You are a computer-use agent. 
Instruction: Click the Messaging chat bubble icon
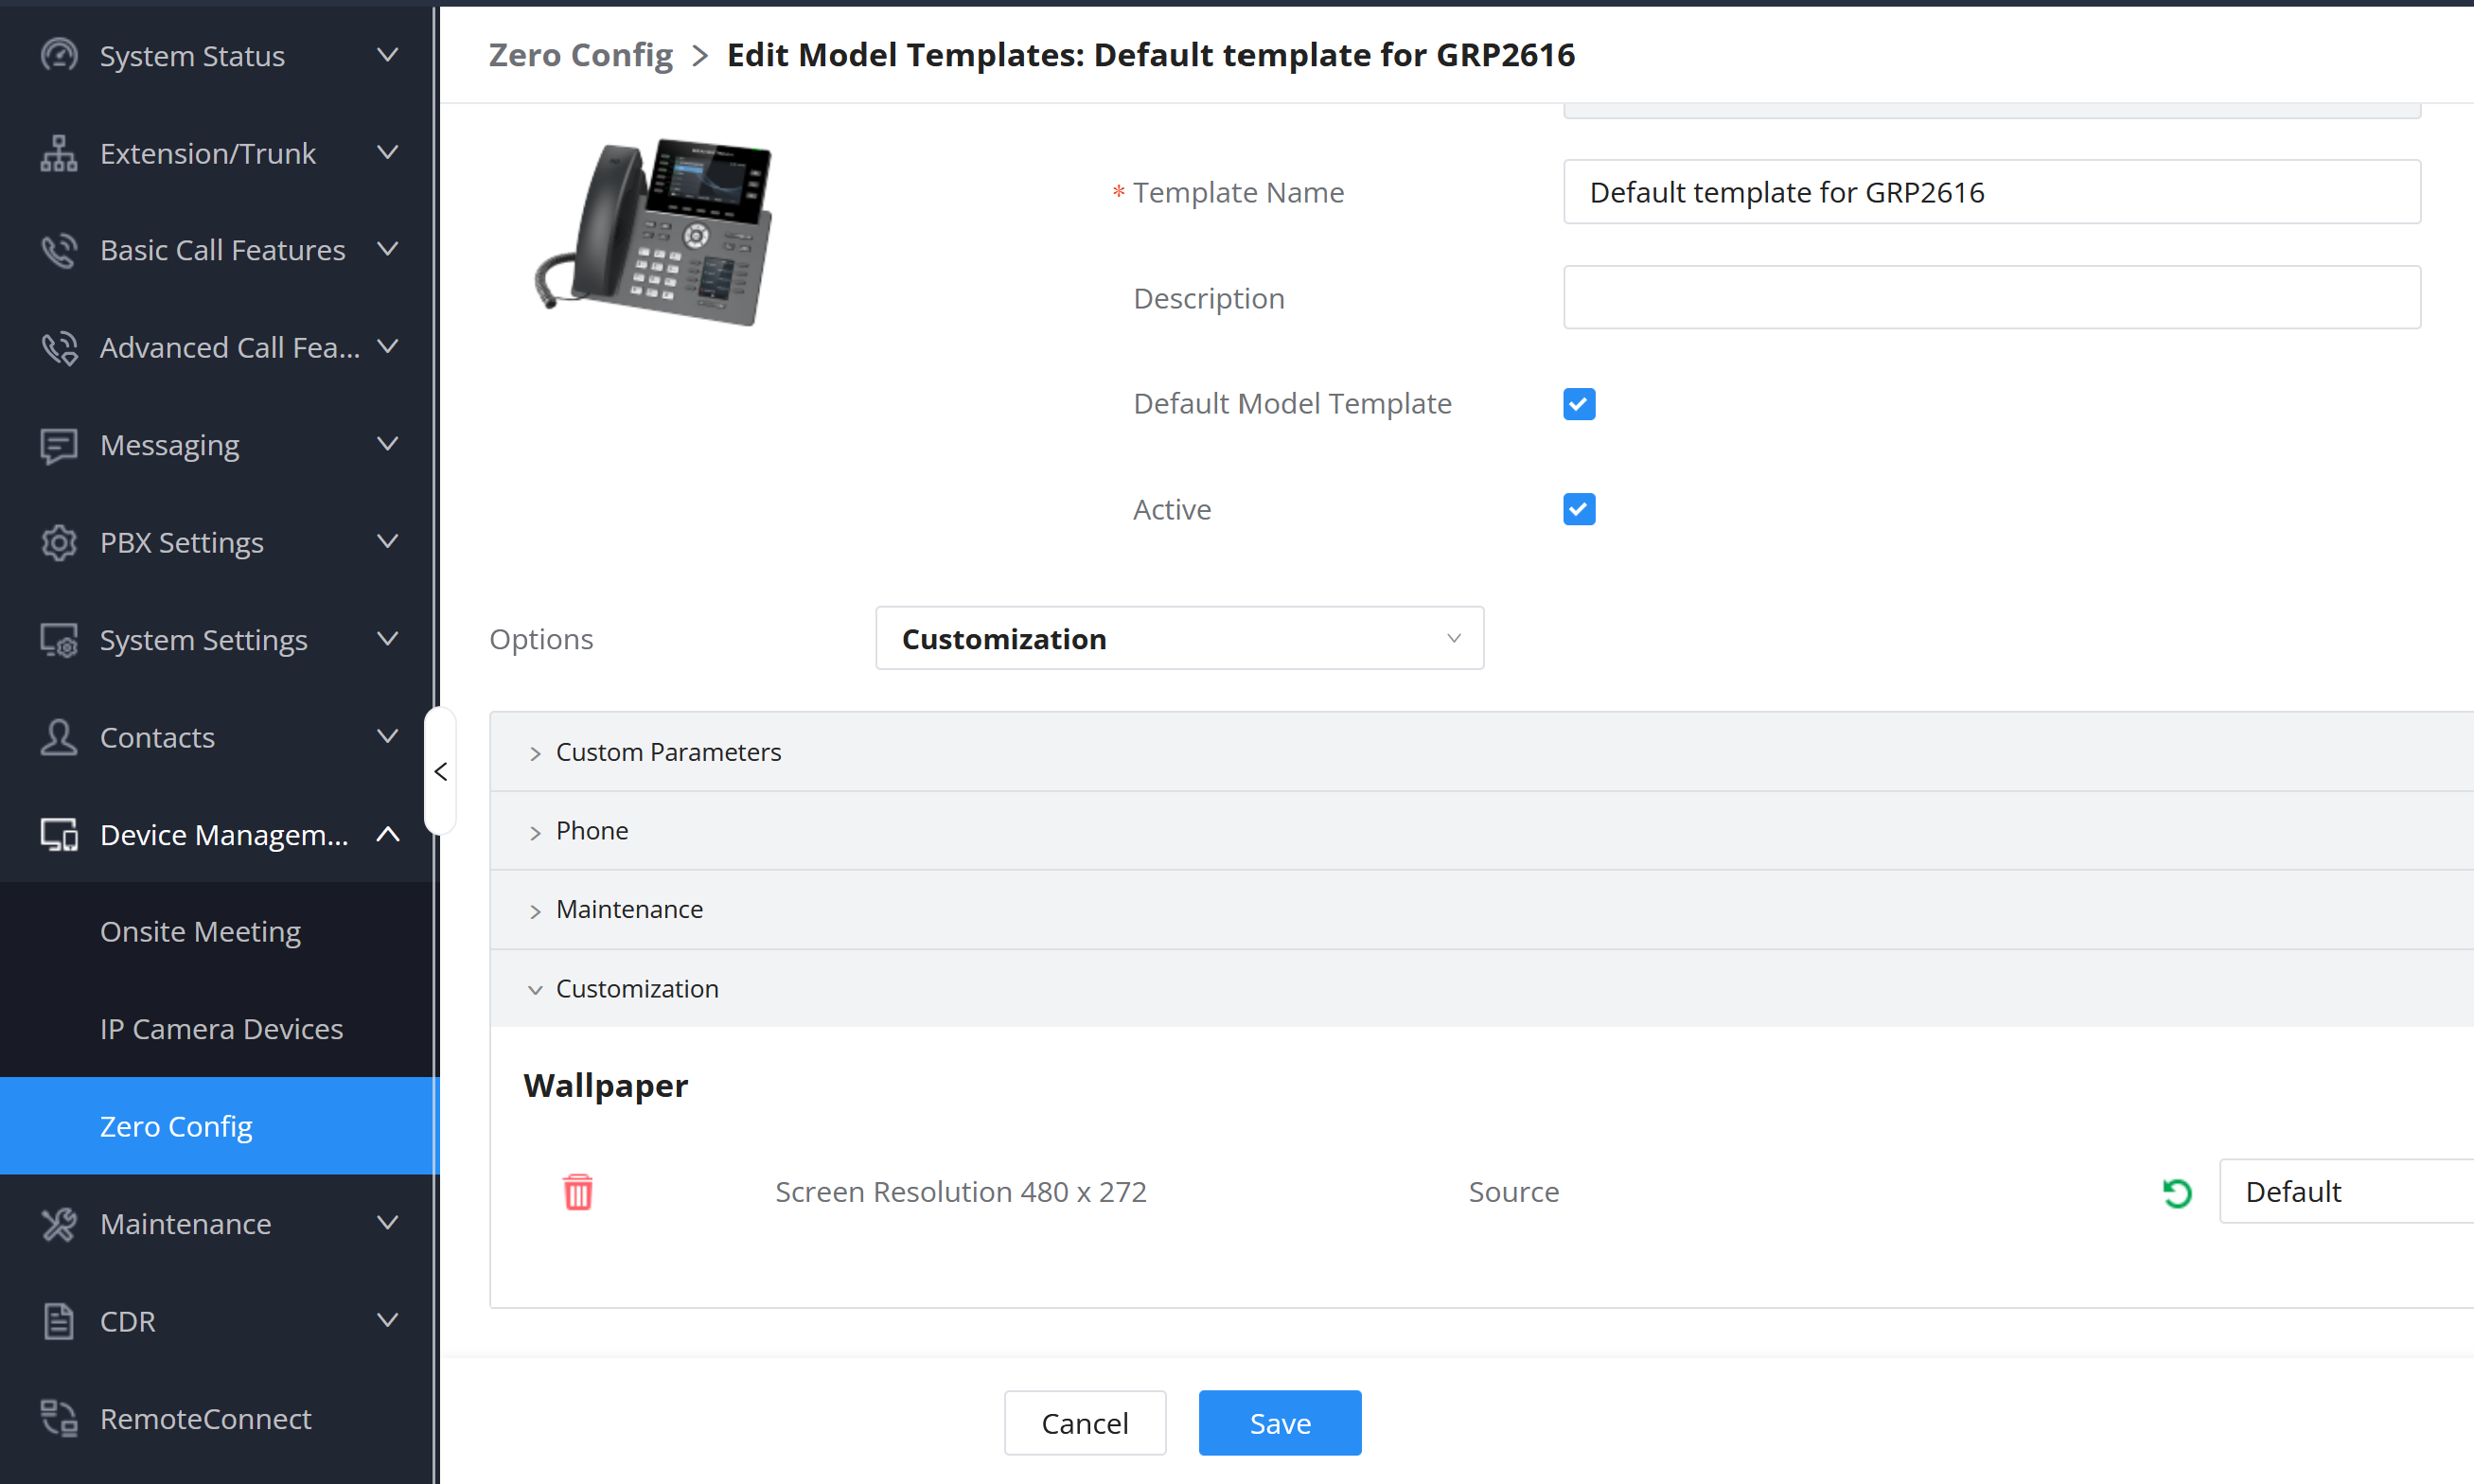click(x=58, y=445)
